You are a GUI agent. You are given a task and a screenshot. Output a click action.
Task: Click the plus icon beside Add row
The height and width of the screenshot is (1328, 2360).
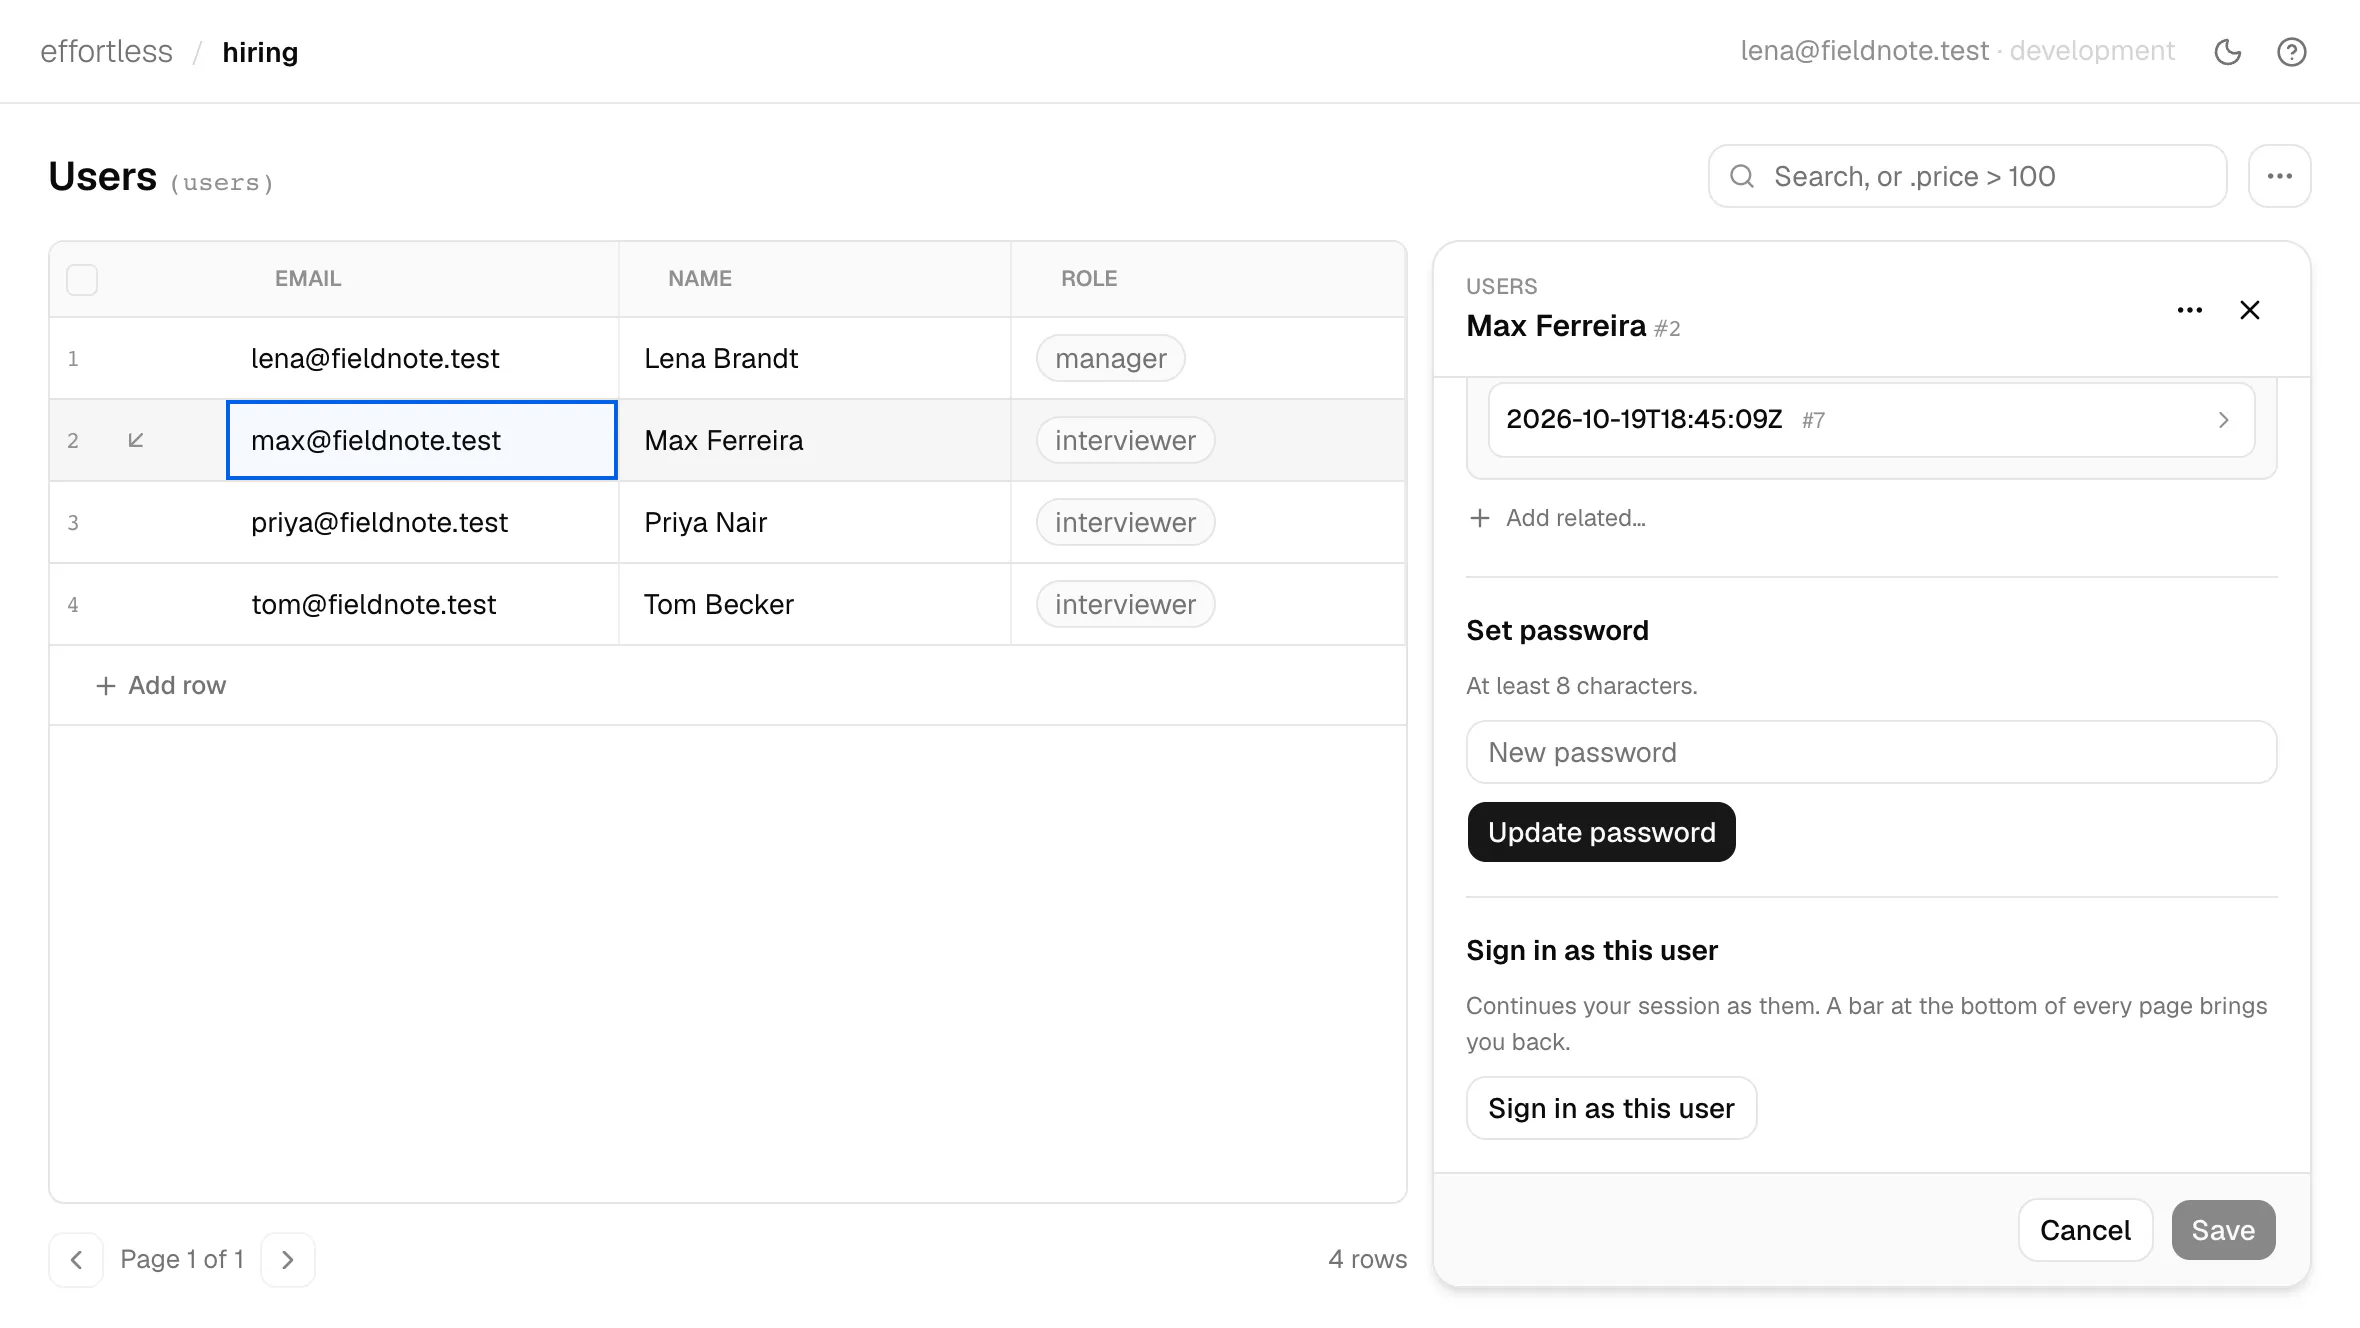(x=106, y=686)
